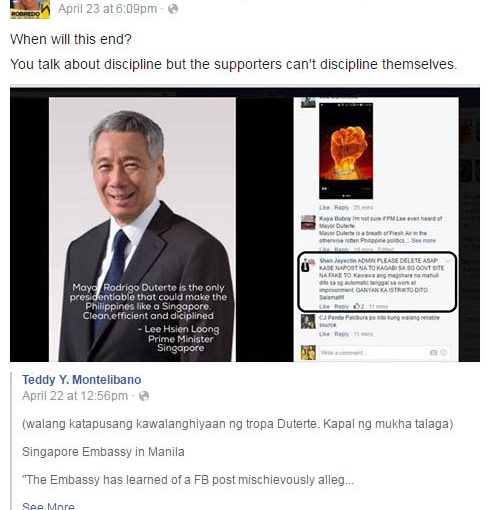Click the flaming fist image in comments
Viewport: 491px width, 510px height.
(346, 151)
